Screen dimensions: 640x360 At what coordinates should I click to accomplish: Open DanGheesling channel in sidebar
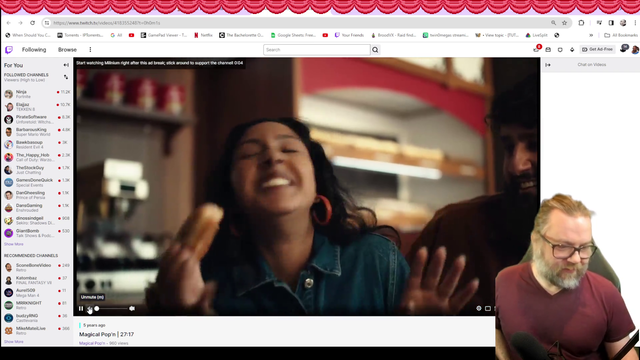click(x=37, y=195)
